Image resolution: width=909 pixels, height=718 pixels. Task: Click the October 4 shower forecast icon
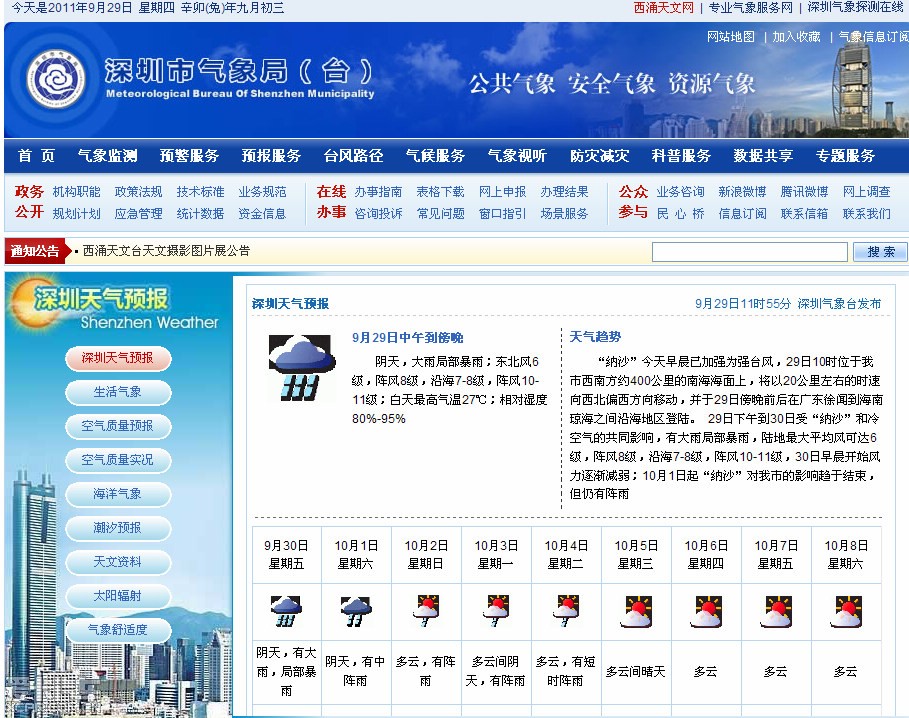click(566, 611)
